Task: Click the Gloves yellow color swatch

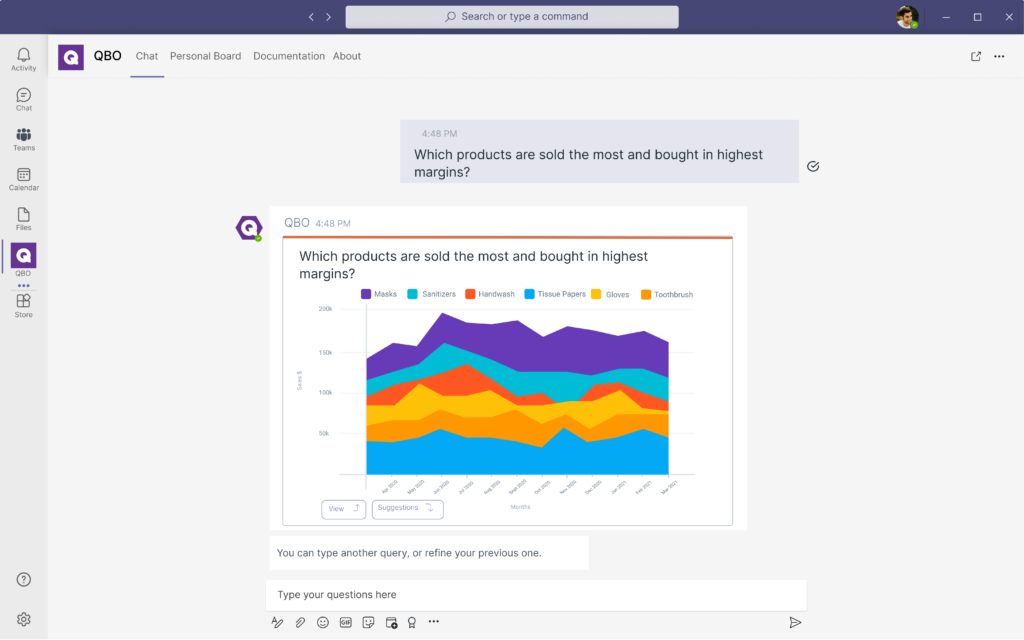Action: click(597, 294)
